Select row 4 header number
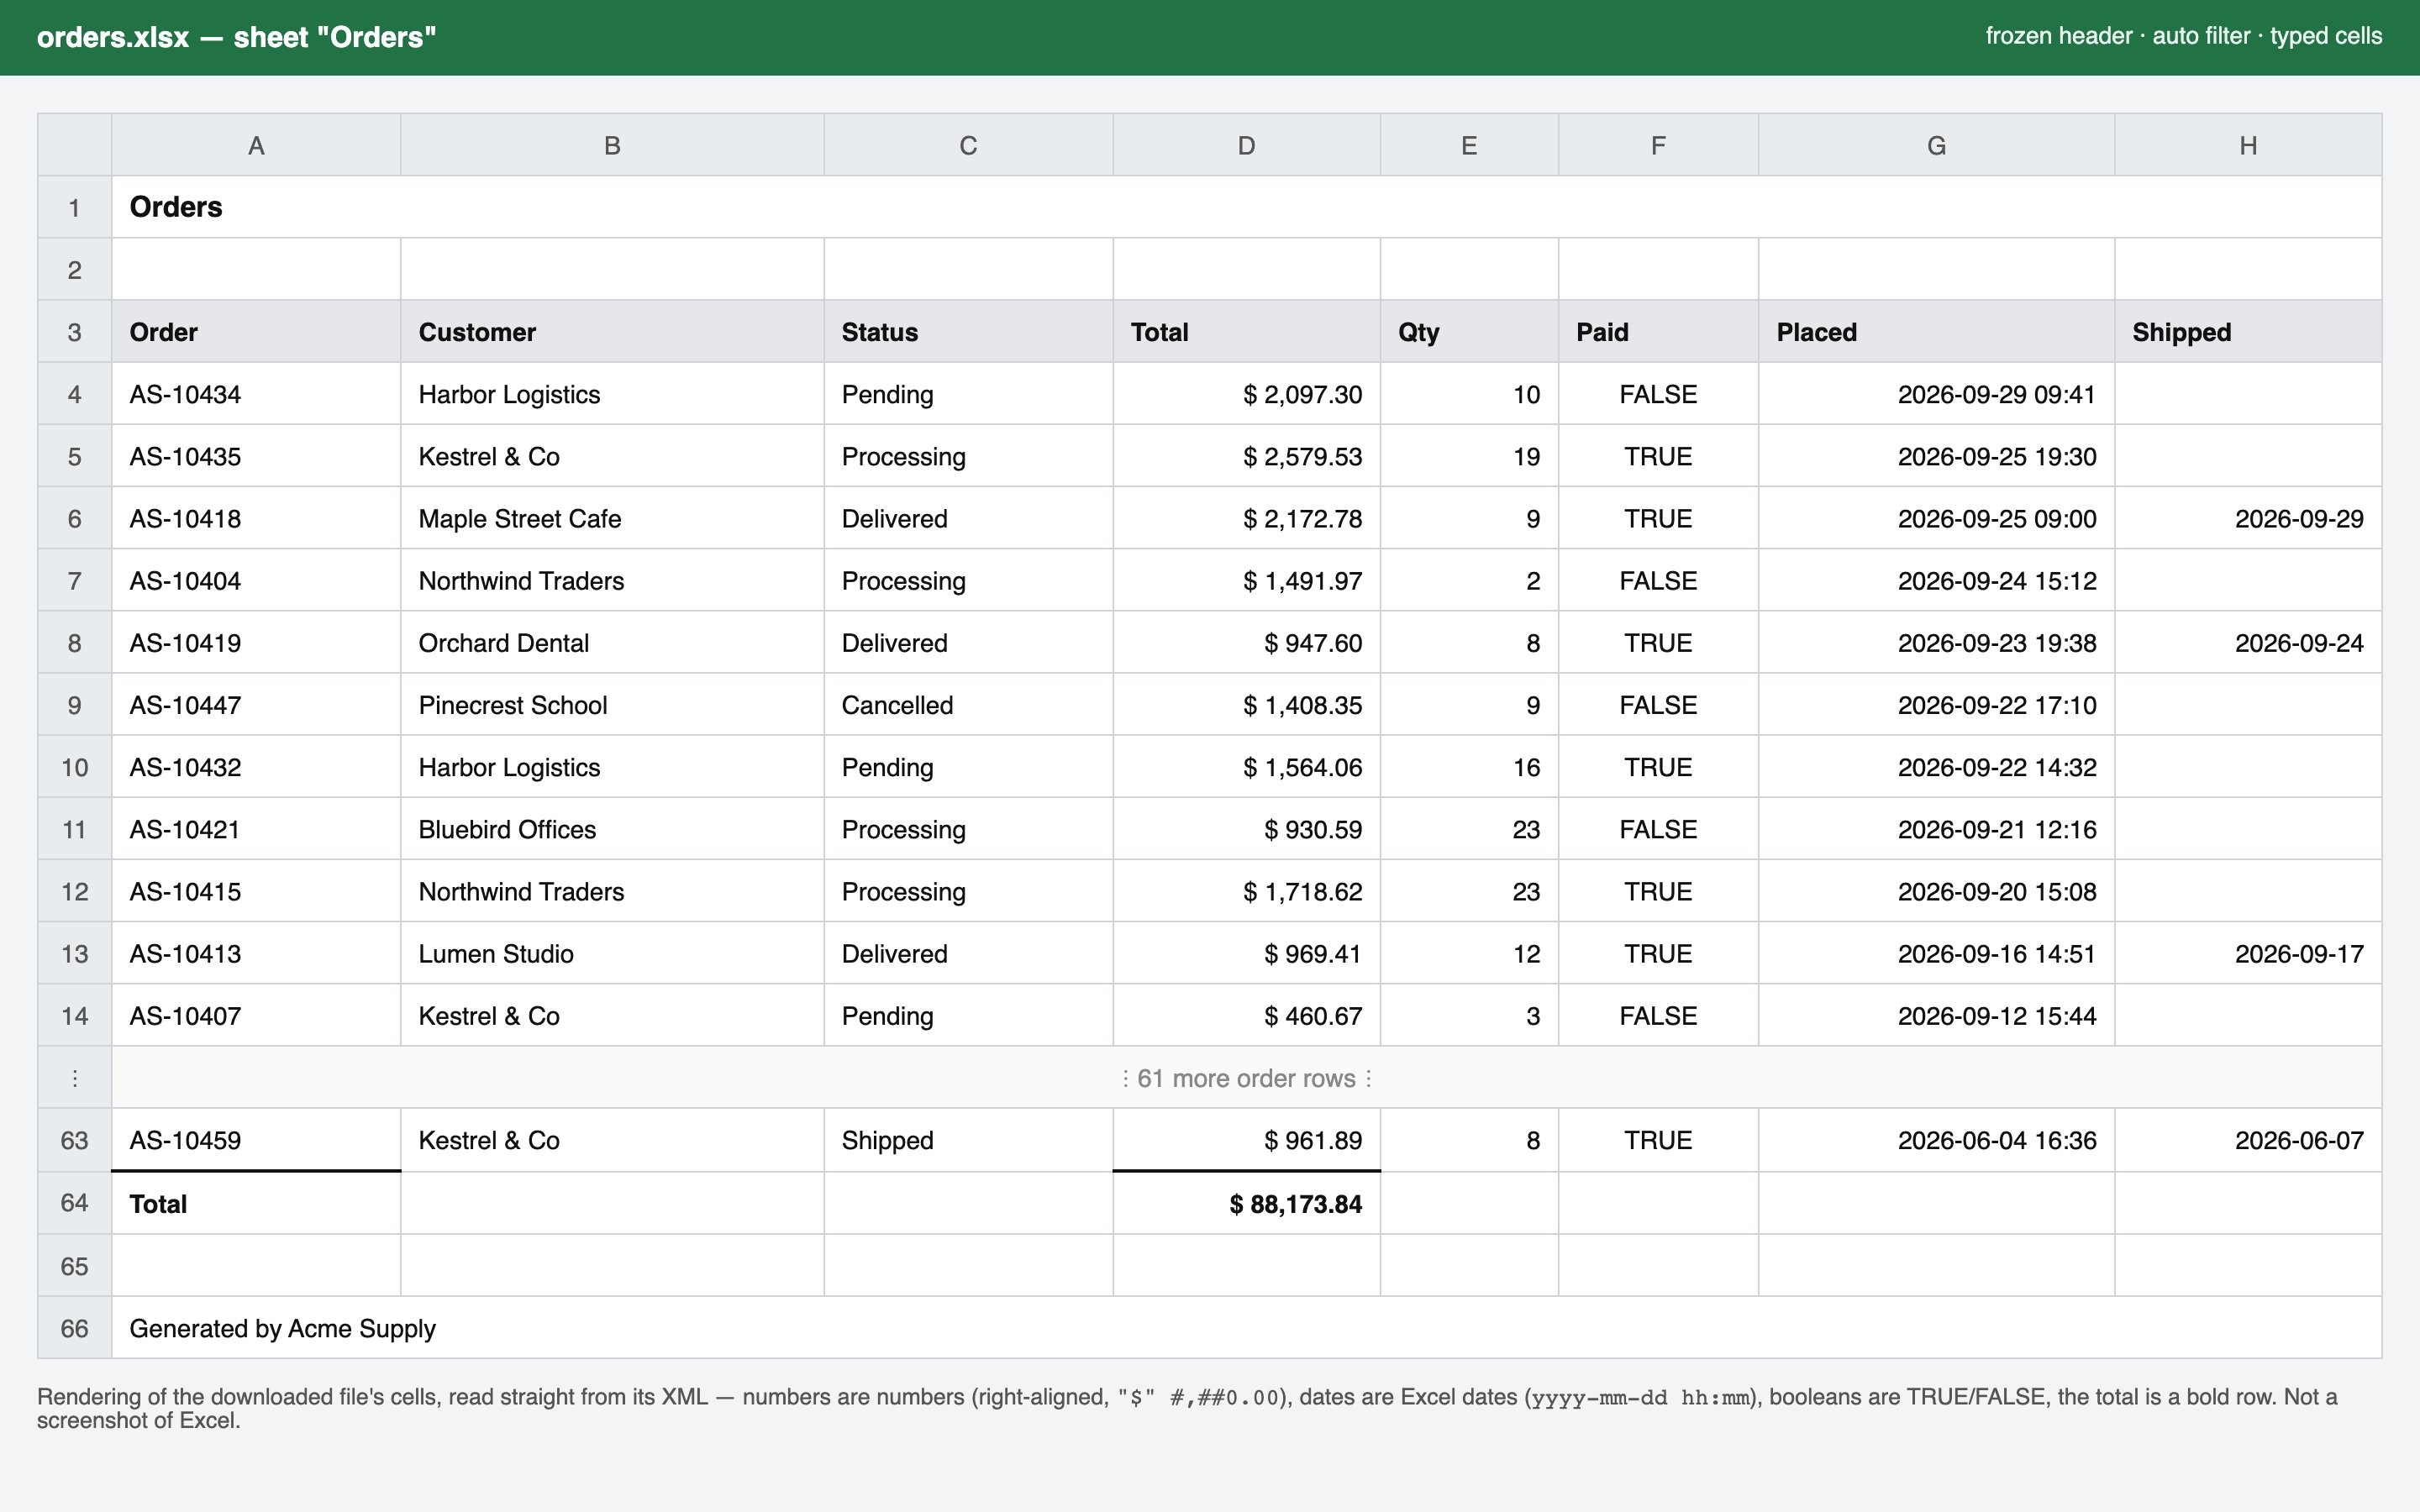The height and width of the screenshot is (1512, 2420). coord(74,394)
